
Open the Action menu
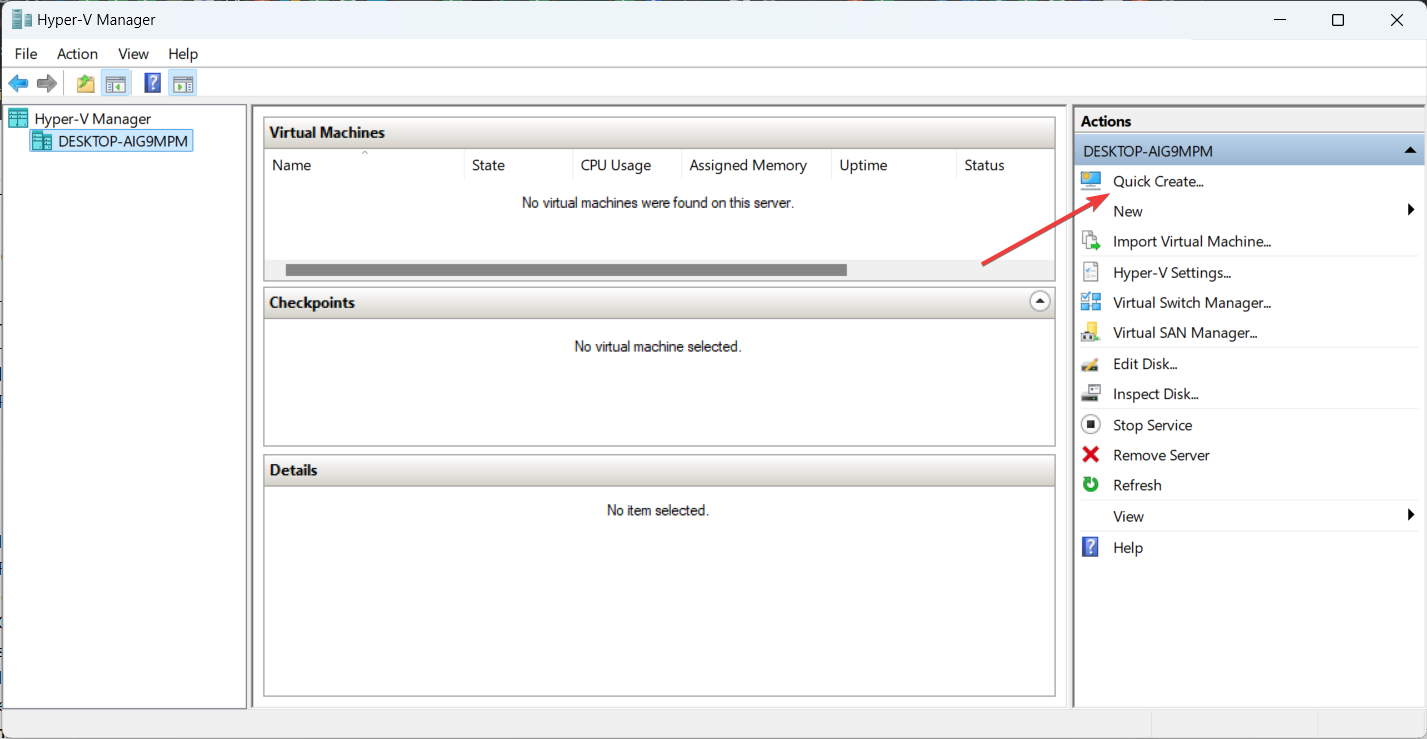point(77,54)
